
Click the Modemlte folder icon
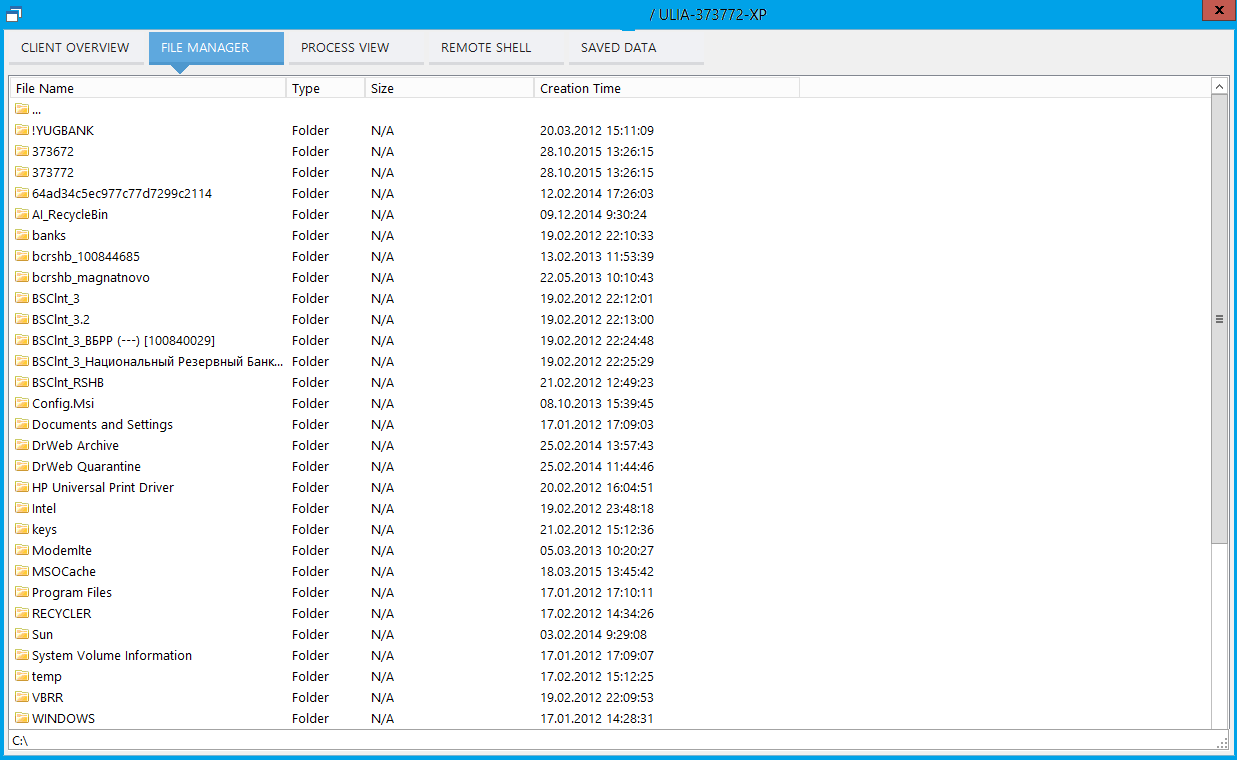pyautogui.click(x=22, y=550)
